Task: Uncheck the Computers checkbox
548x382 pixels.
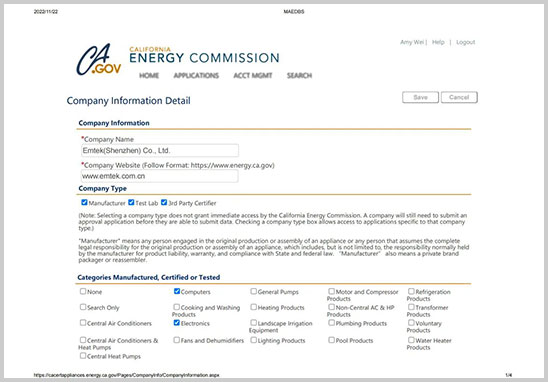Action: (177, 291)
